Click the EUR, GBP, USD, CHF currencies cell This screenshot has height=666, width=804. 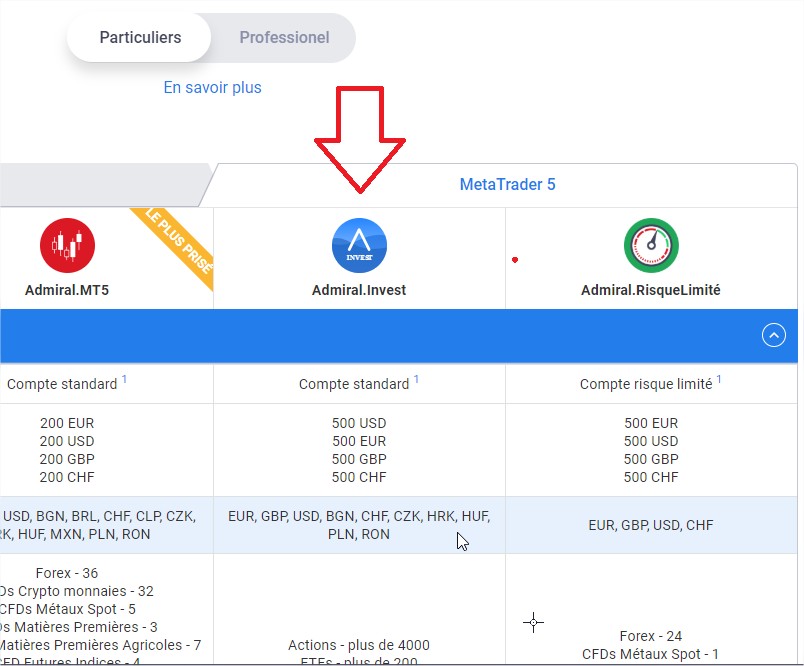(651, 525)
